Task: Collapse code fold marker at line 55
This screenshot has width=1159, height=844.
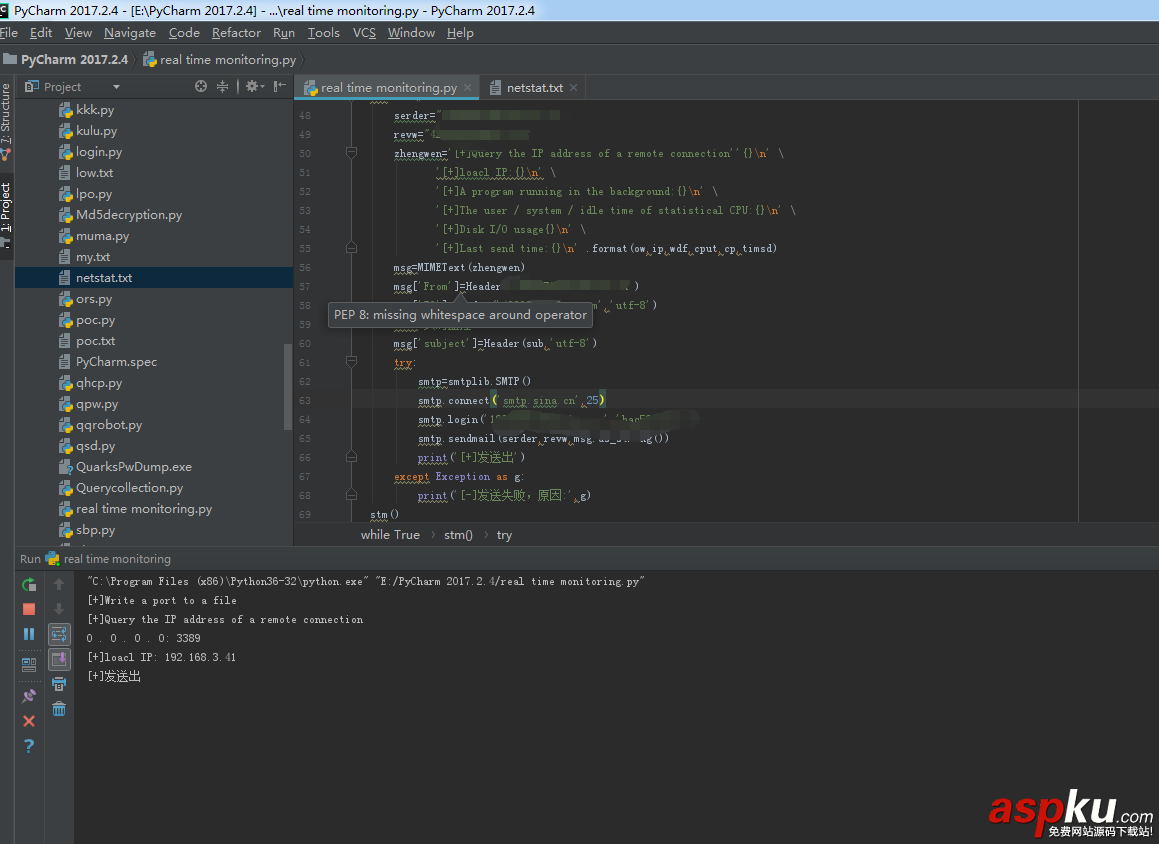Action: (351, 248)
